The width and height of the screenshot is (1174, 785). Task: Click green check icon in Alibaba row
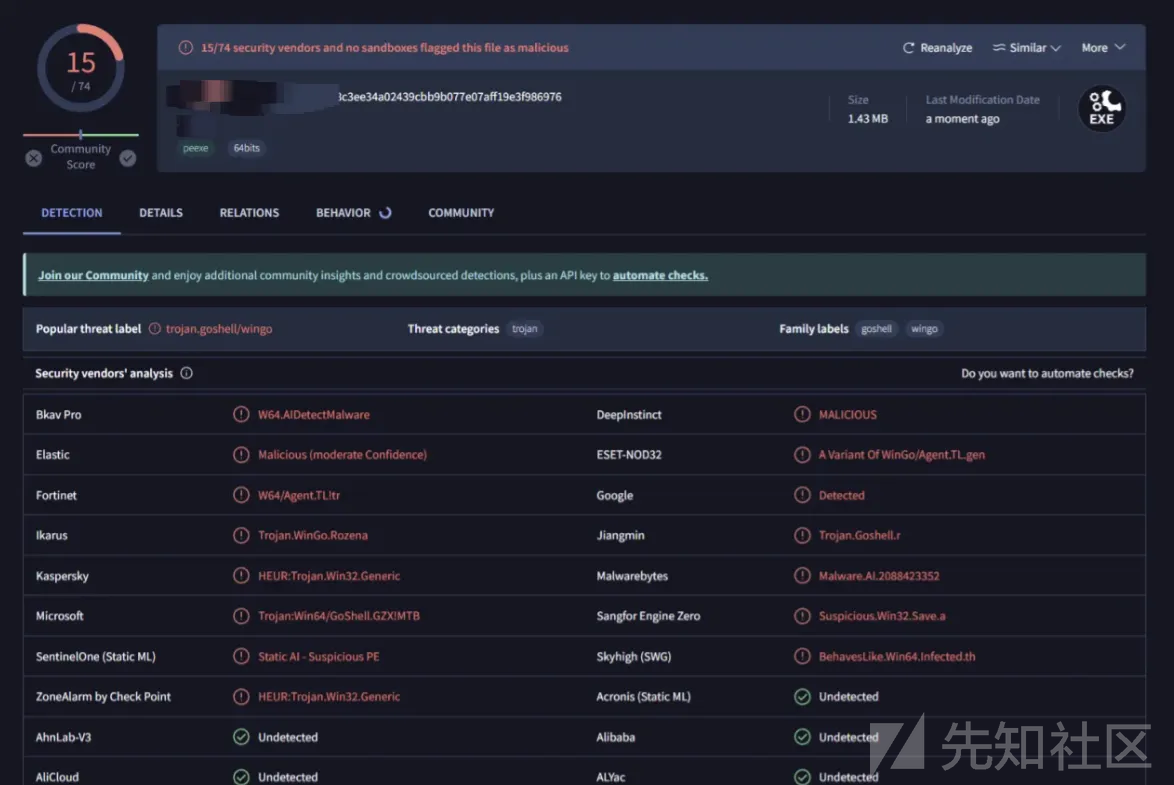click(802, 737)
